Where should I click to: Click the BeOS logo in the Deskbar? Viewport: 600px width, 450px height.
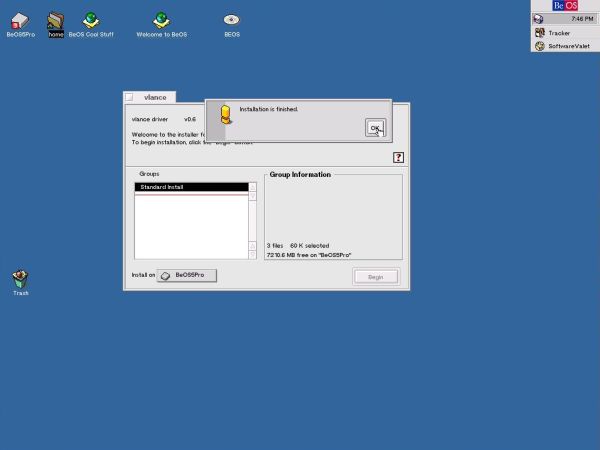[x=565, y=5]
